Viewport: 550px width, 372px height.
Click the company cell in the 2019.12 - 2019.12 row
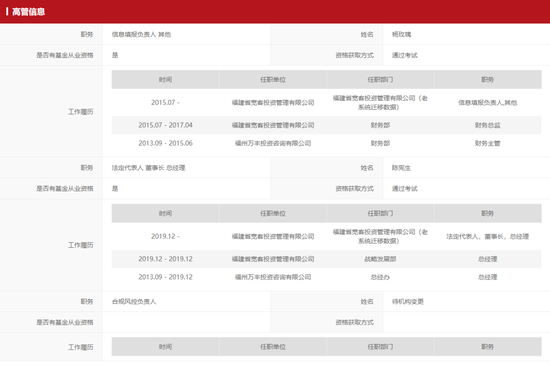click(273, 259)
